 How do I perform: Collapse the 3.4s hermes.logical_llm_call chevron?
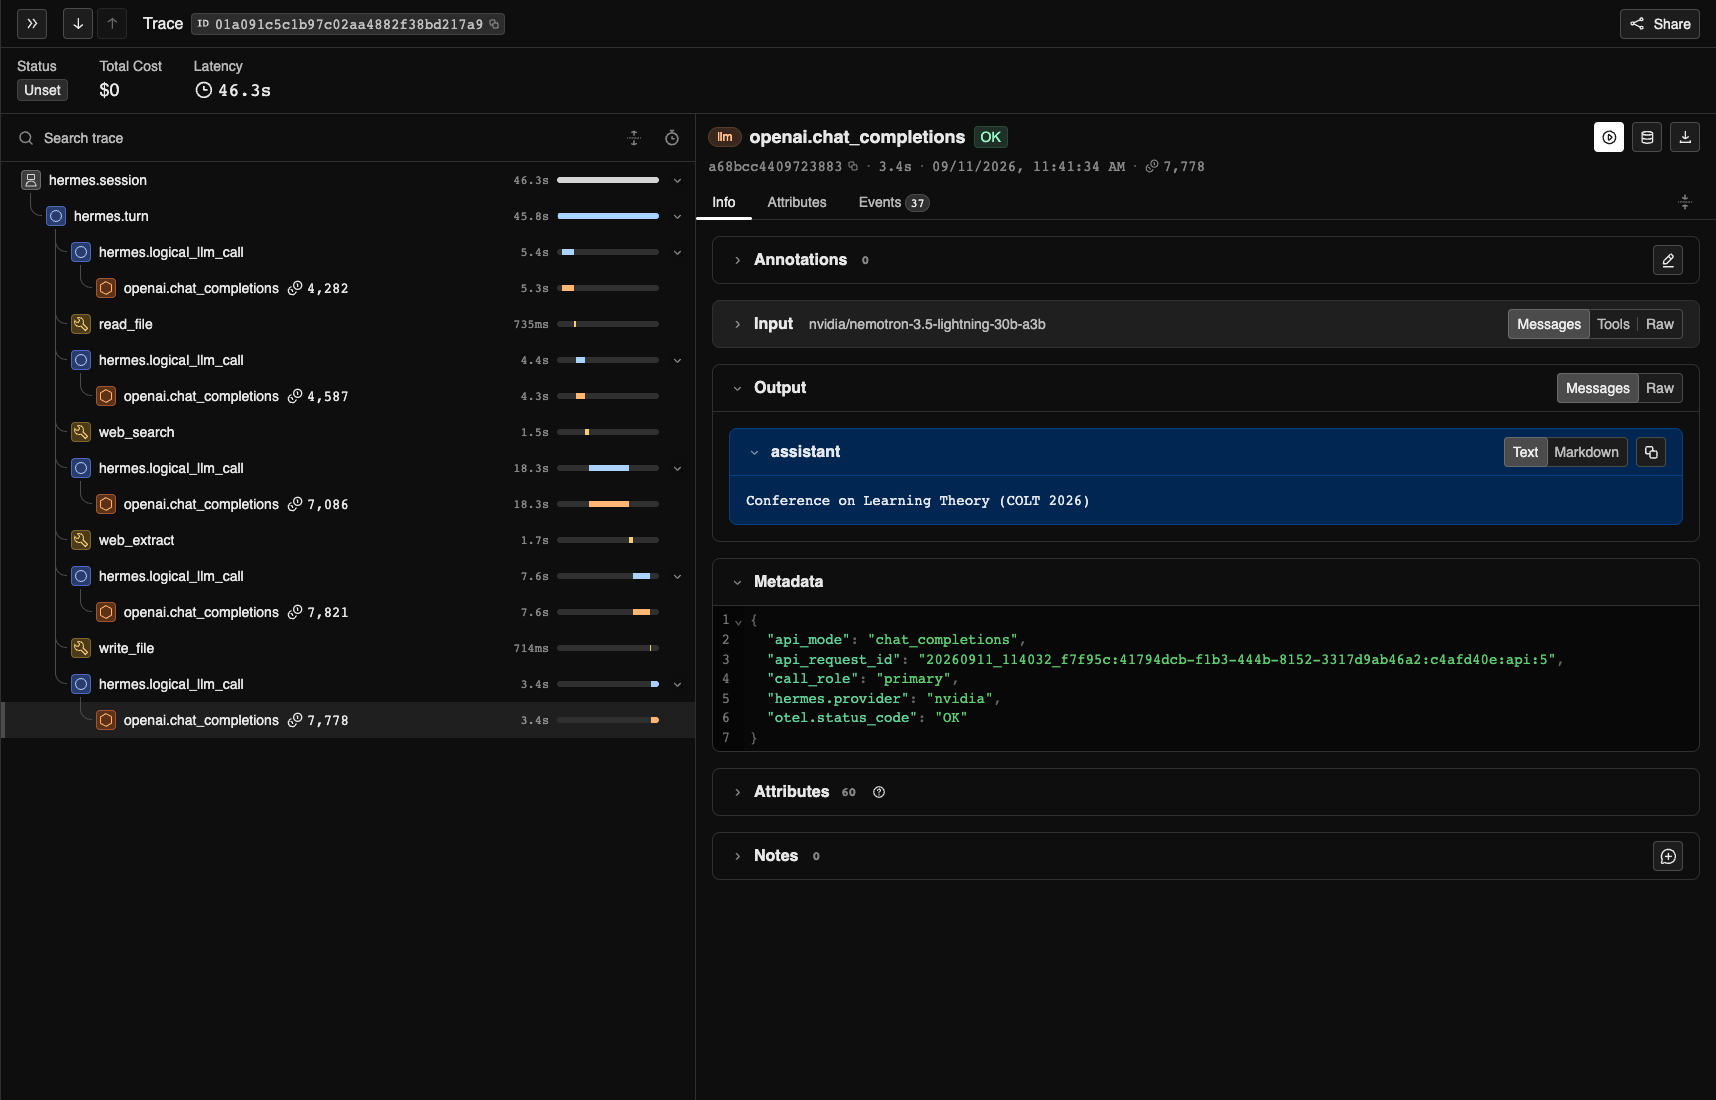coord(677,685)
